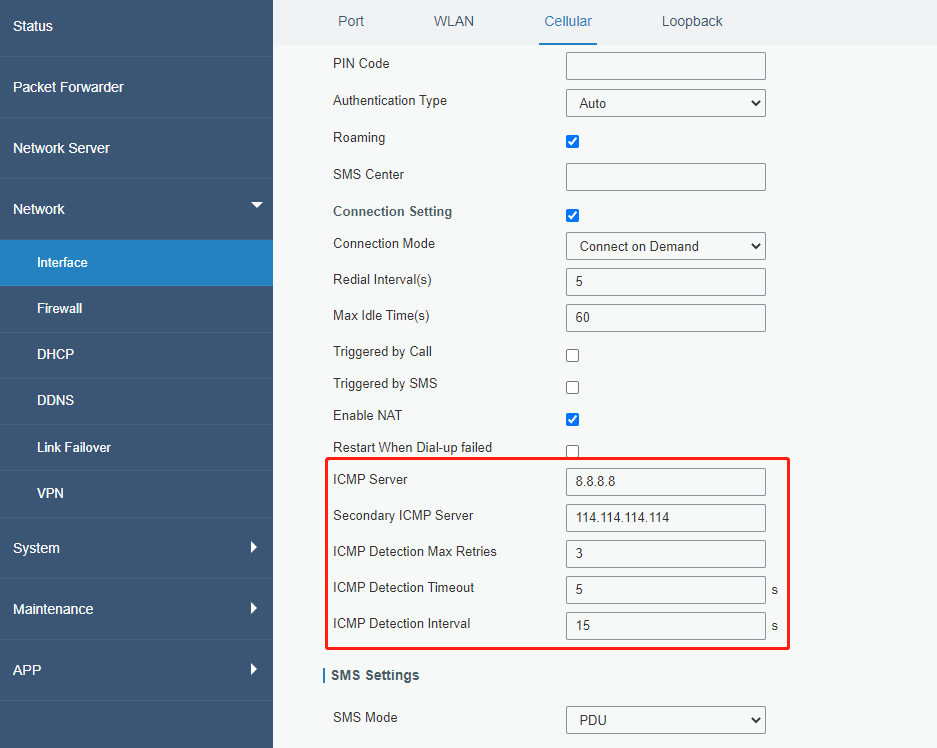Go to the VPN page
937x748 pixels.
click(50, 493)
